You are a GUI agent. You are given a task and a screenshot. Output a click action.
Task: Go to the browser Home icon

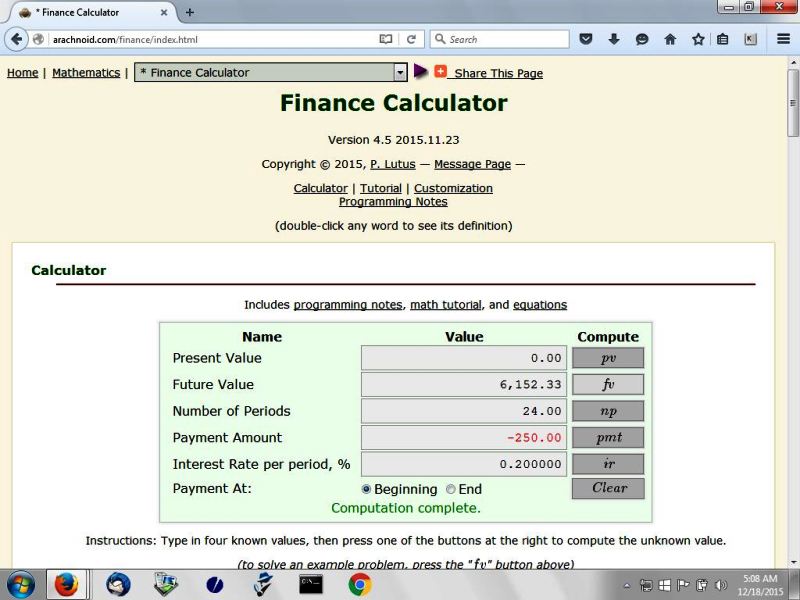tap(670, 39)
